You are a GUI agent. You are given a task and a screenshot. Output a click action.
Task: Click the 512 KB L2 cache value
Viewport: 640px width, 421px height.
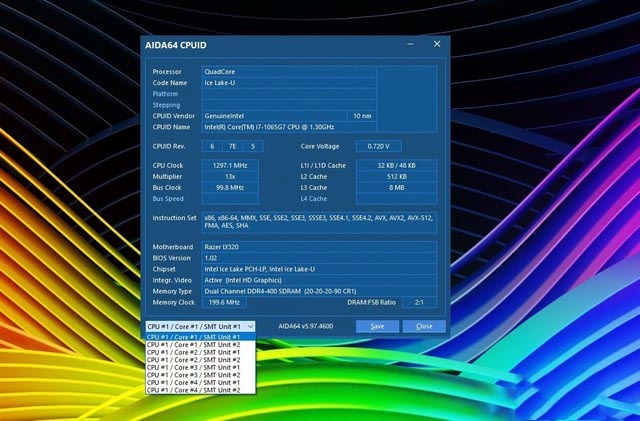396,176
